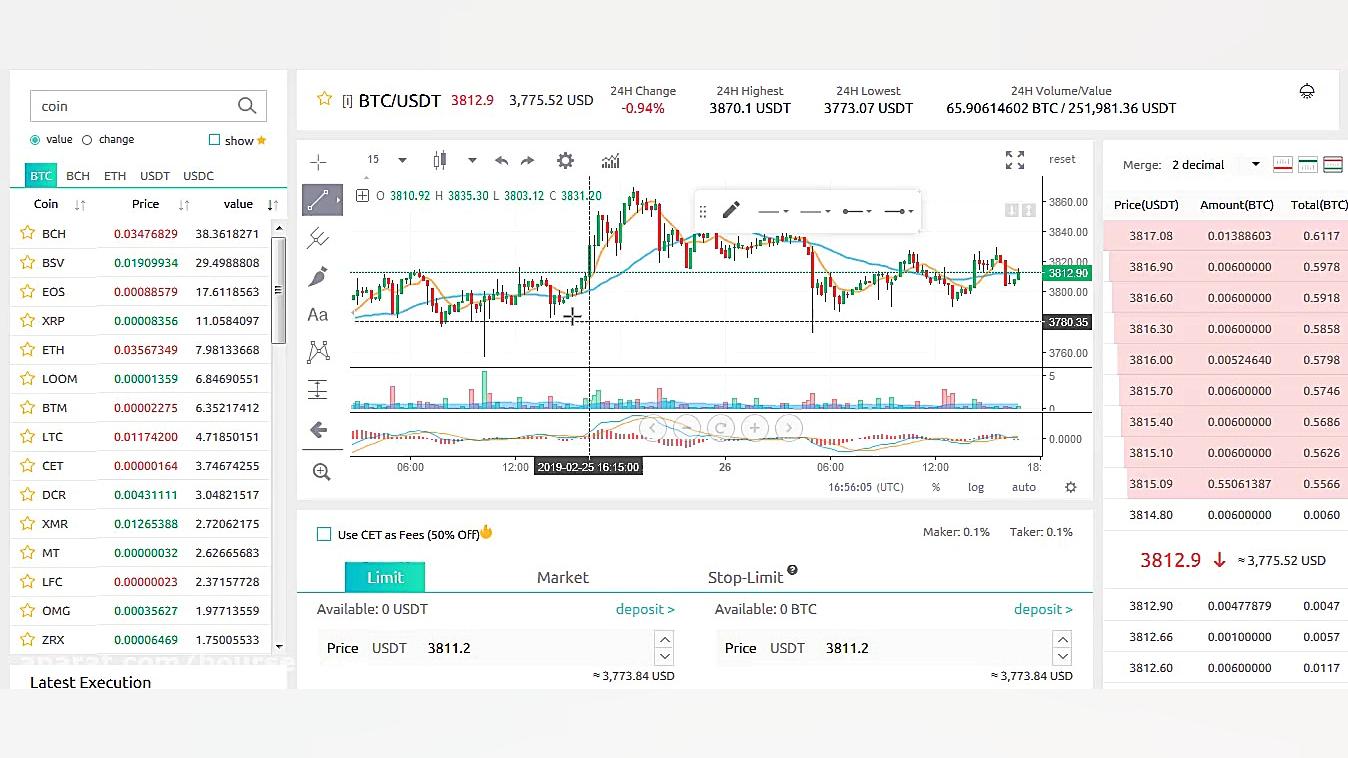Open the indicators chart icon
Viewport: 1348px width, 758px height.
[x=610, y=160]
